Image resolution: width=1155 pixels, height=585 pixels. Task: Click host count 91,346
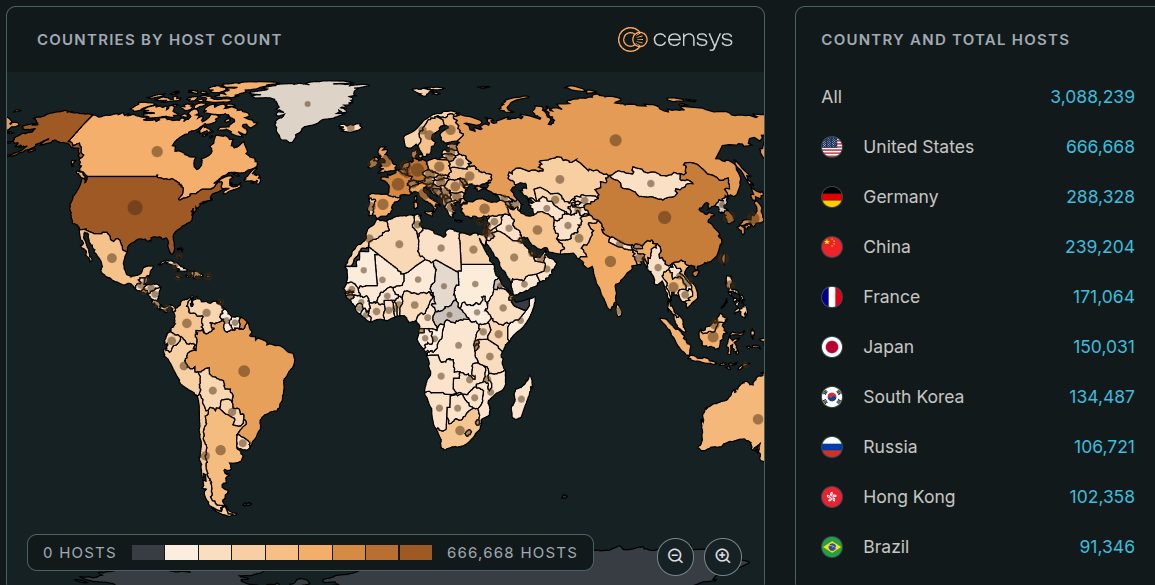point(1107,547)
